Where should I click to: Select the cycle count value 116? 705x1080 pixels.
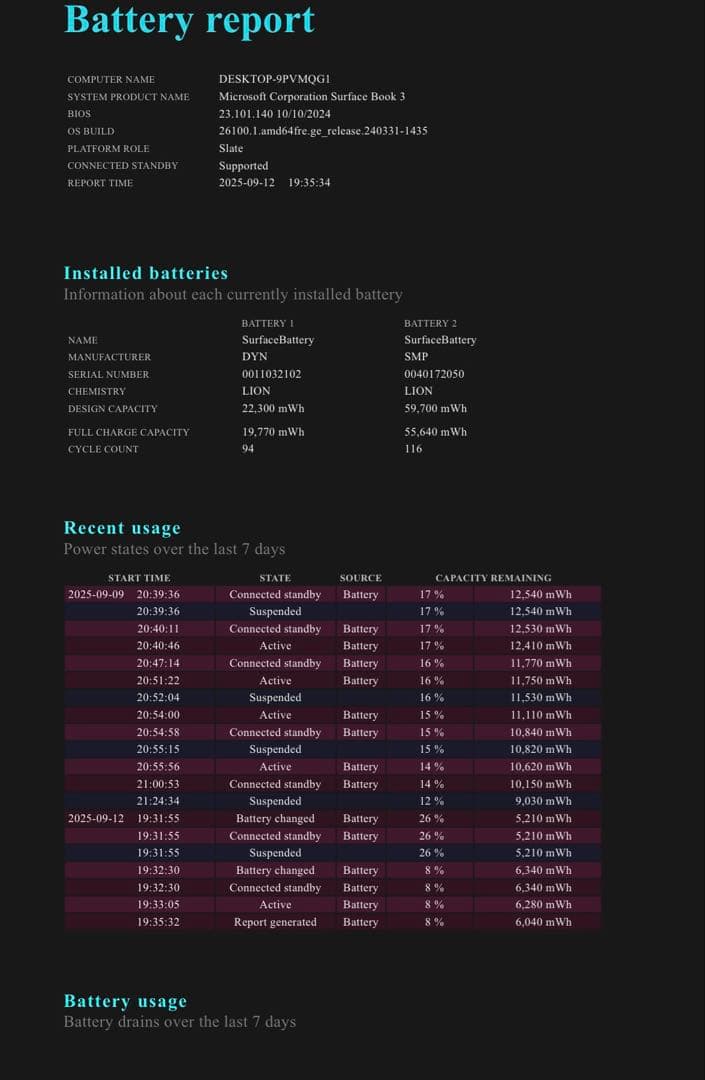[x=413, y=449]
